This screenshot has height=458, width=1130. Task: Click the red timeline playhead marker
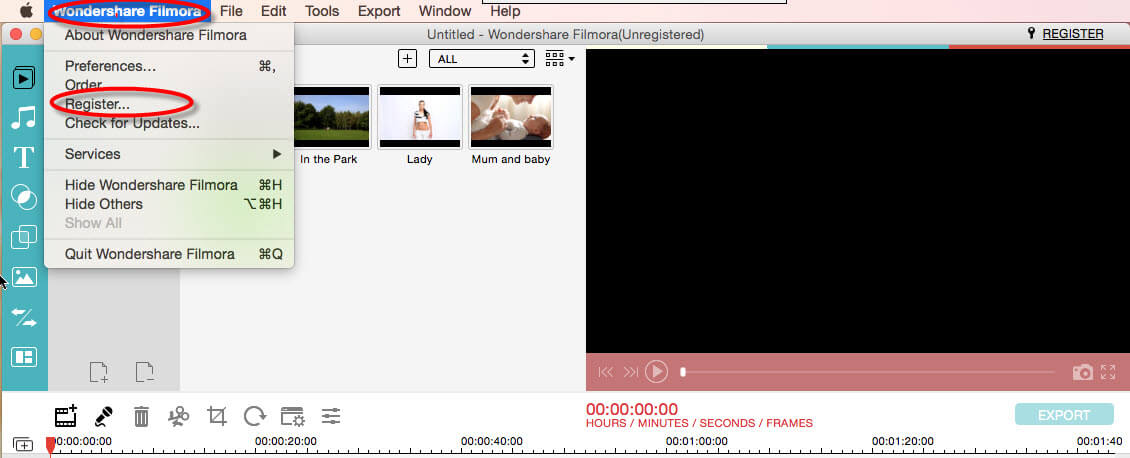tap(50, 446)
